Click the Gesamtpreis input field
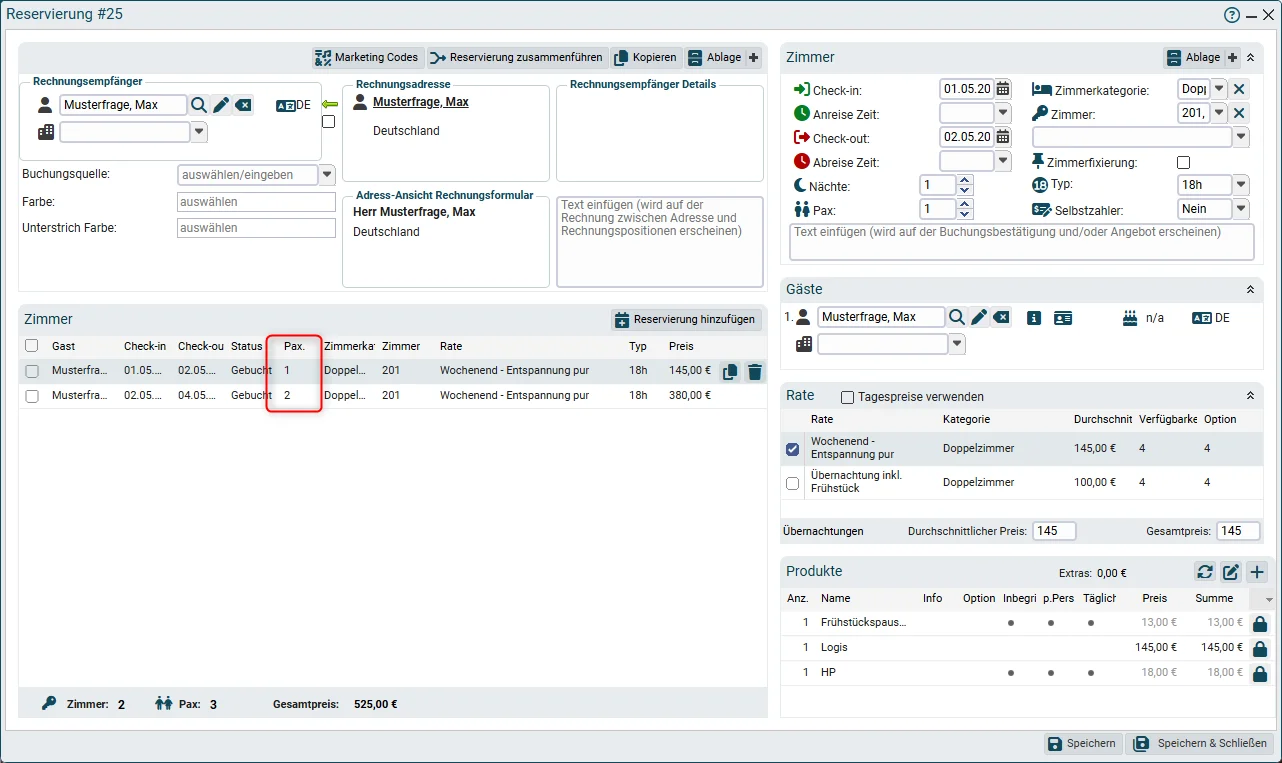Screen dimensions: 1282x763 tap(1238, 531)
